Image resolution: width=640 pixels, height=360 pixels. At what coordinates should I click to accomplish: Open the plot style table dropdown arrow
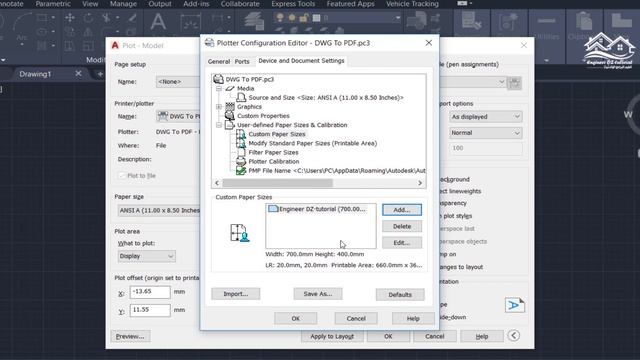501,82
